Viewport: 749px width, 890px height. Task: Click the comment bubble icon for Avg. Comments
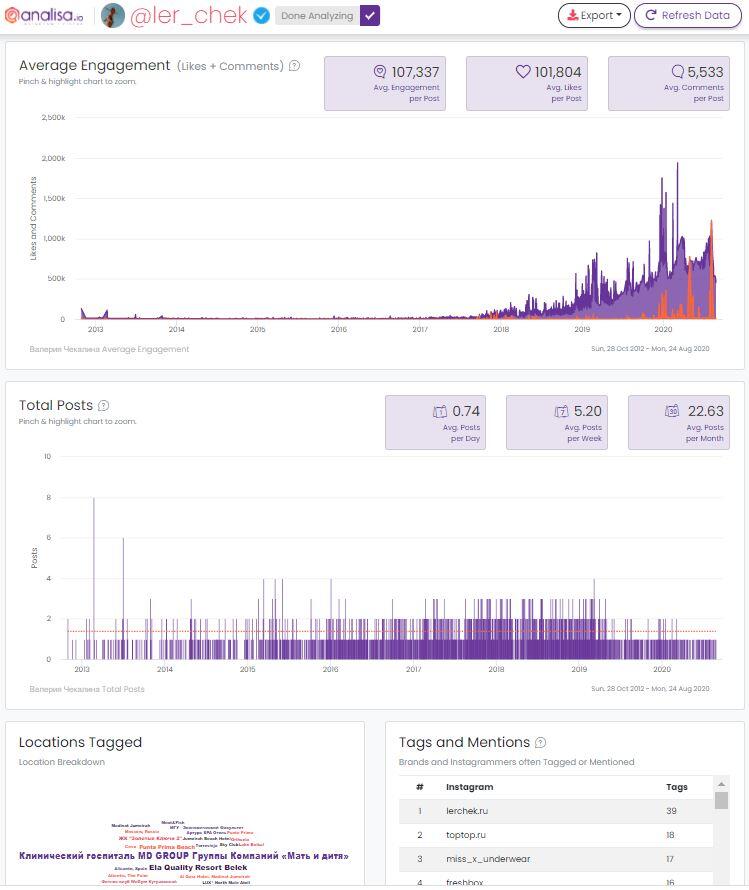click(x=678, y=72)
